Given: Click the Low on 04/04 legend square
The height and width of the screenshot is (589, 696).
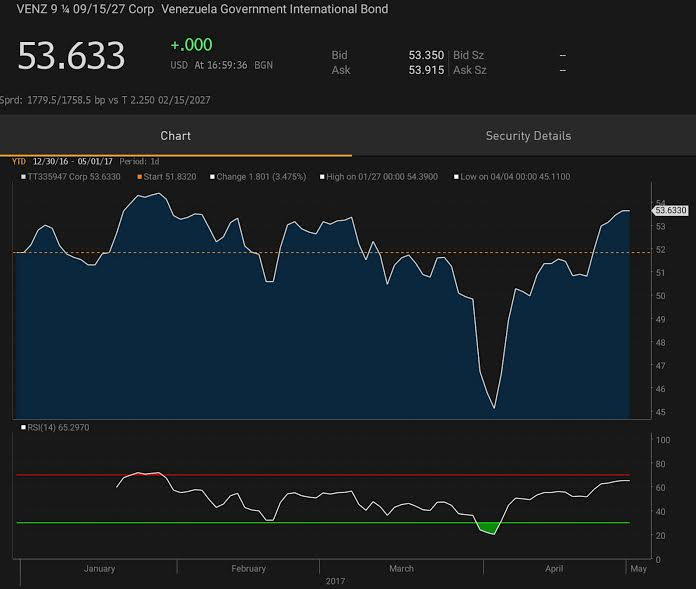Looking at the screenshot, I should click(x=456, y=177).
